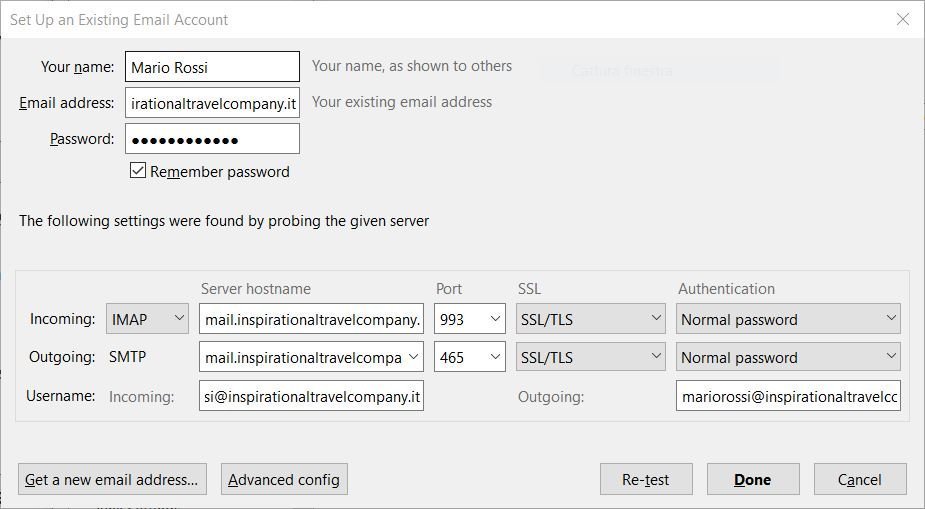The height and width of the screenshot is (509, 925).
Task: Close the email account setup dialog
Action: (x=902, y=19)
